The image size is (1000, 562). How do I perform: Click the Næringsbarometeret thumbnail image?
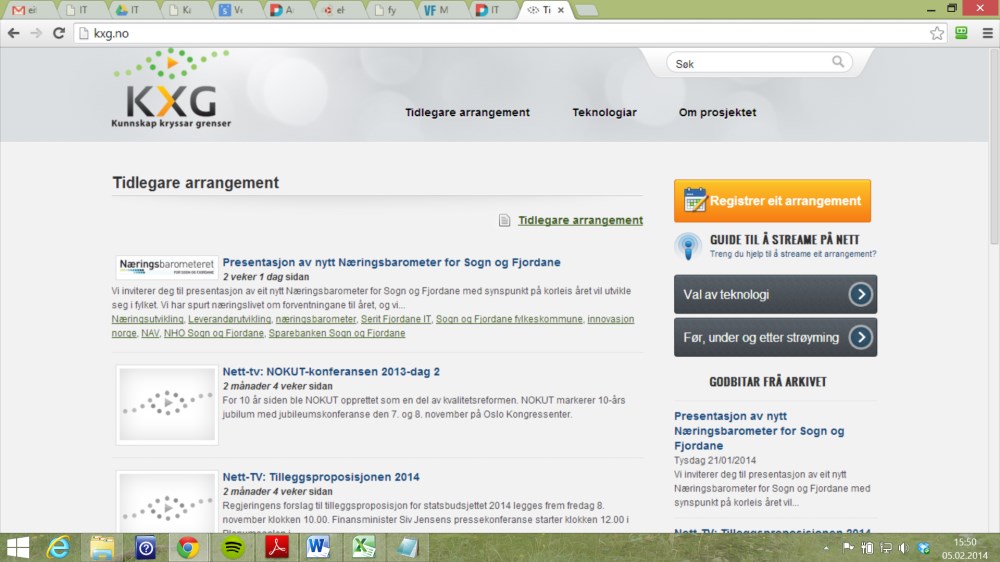(x=167, y=267)
